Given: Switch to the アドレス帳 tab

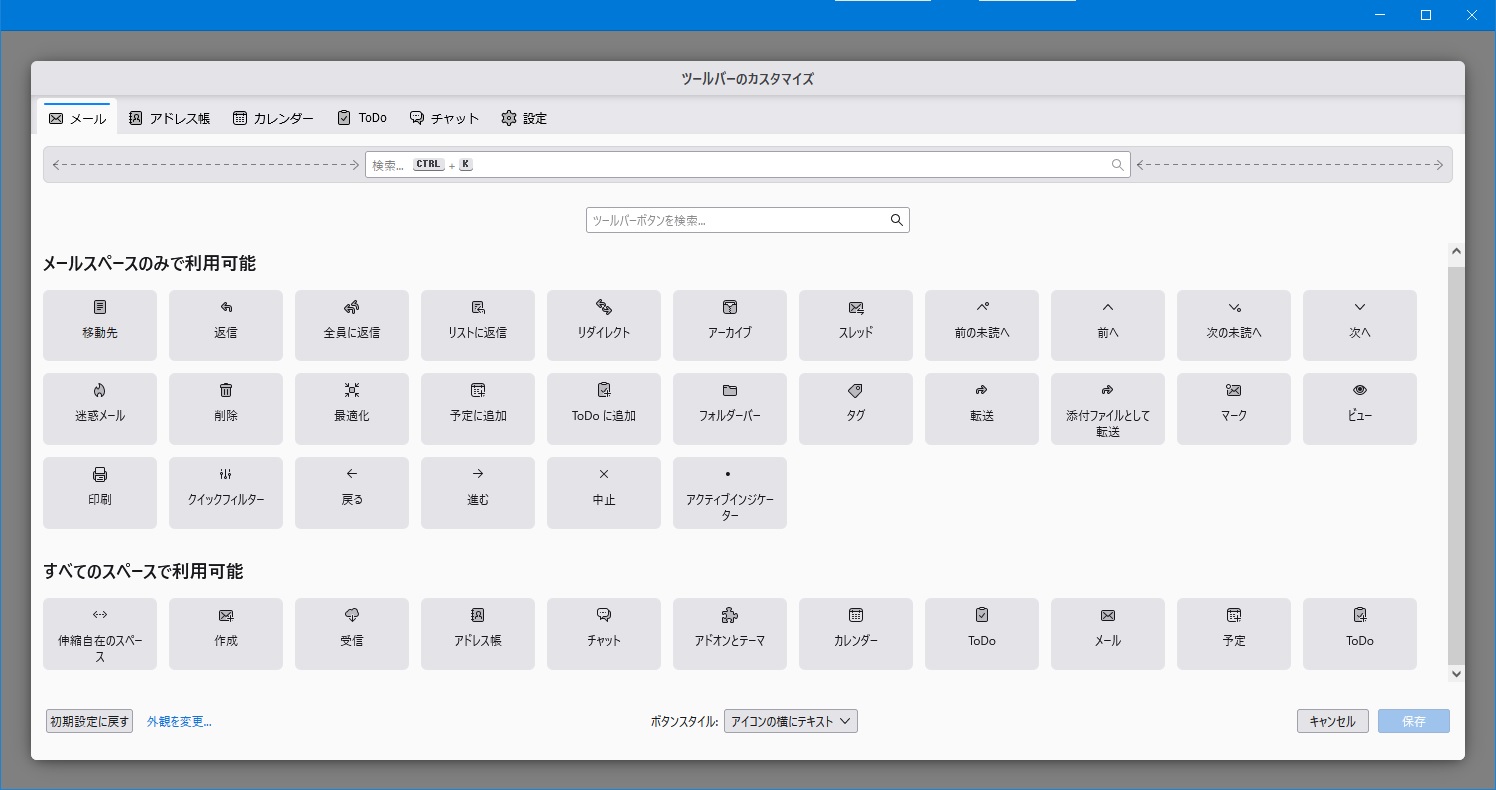Looking at the screenshot, I should pyautogui.click(x=170, y=118).
